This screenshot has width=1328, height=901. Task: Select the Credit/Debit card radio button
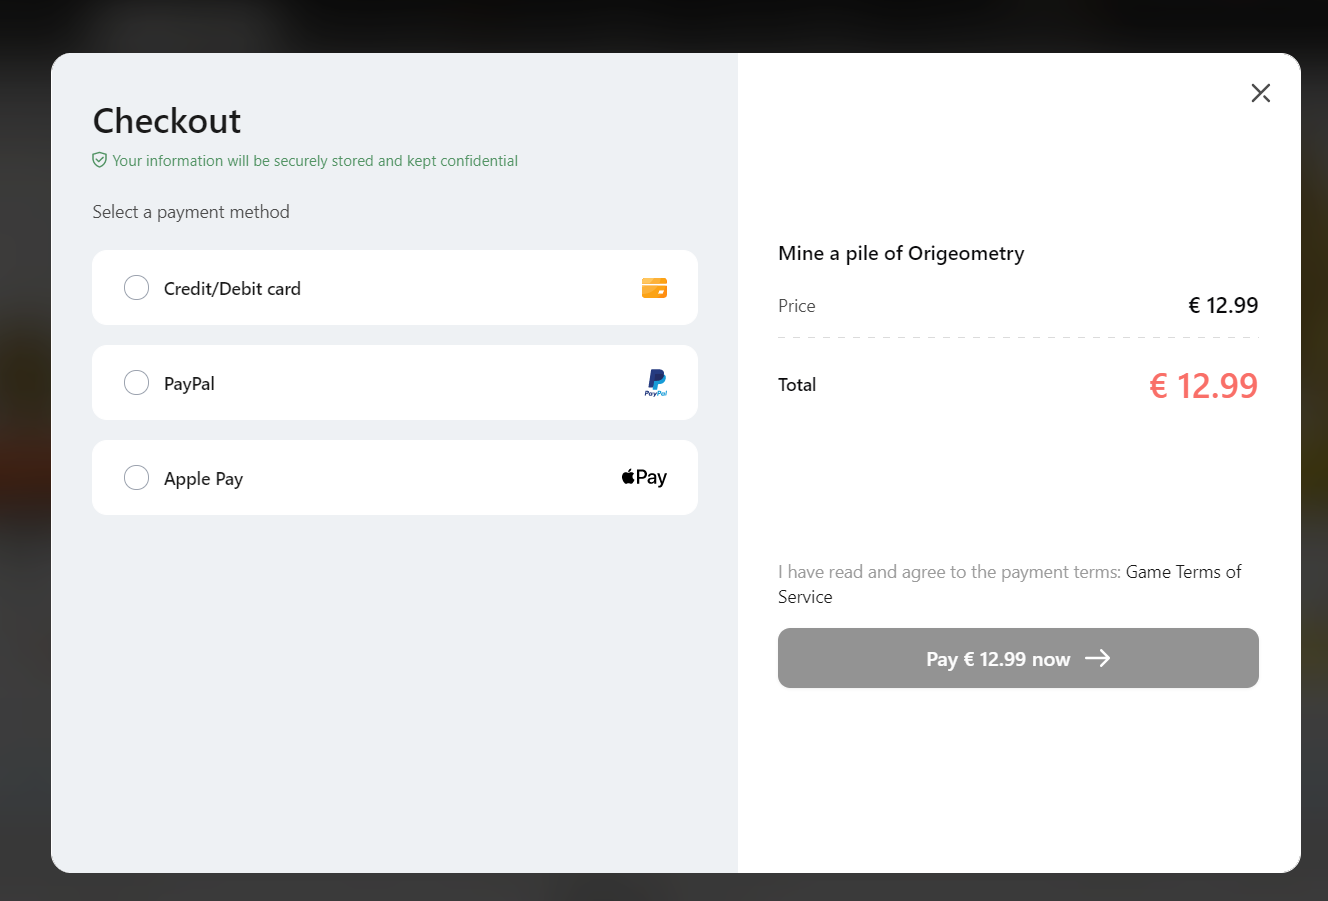click(x=136, y=288)
